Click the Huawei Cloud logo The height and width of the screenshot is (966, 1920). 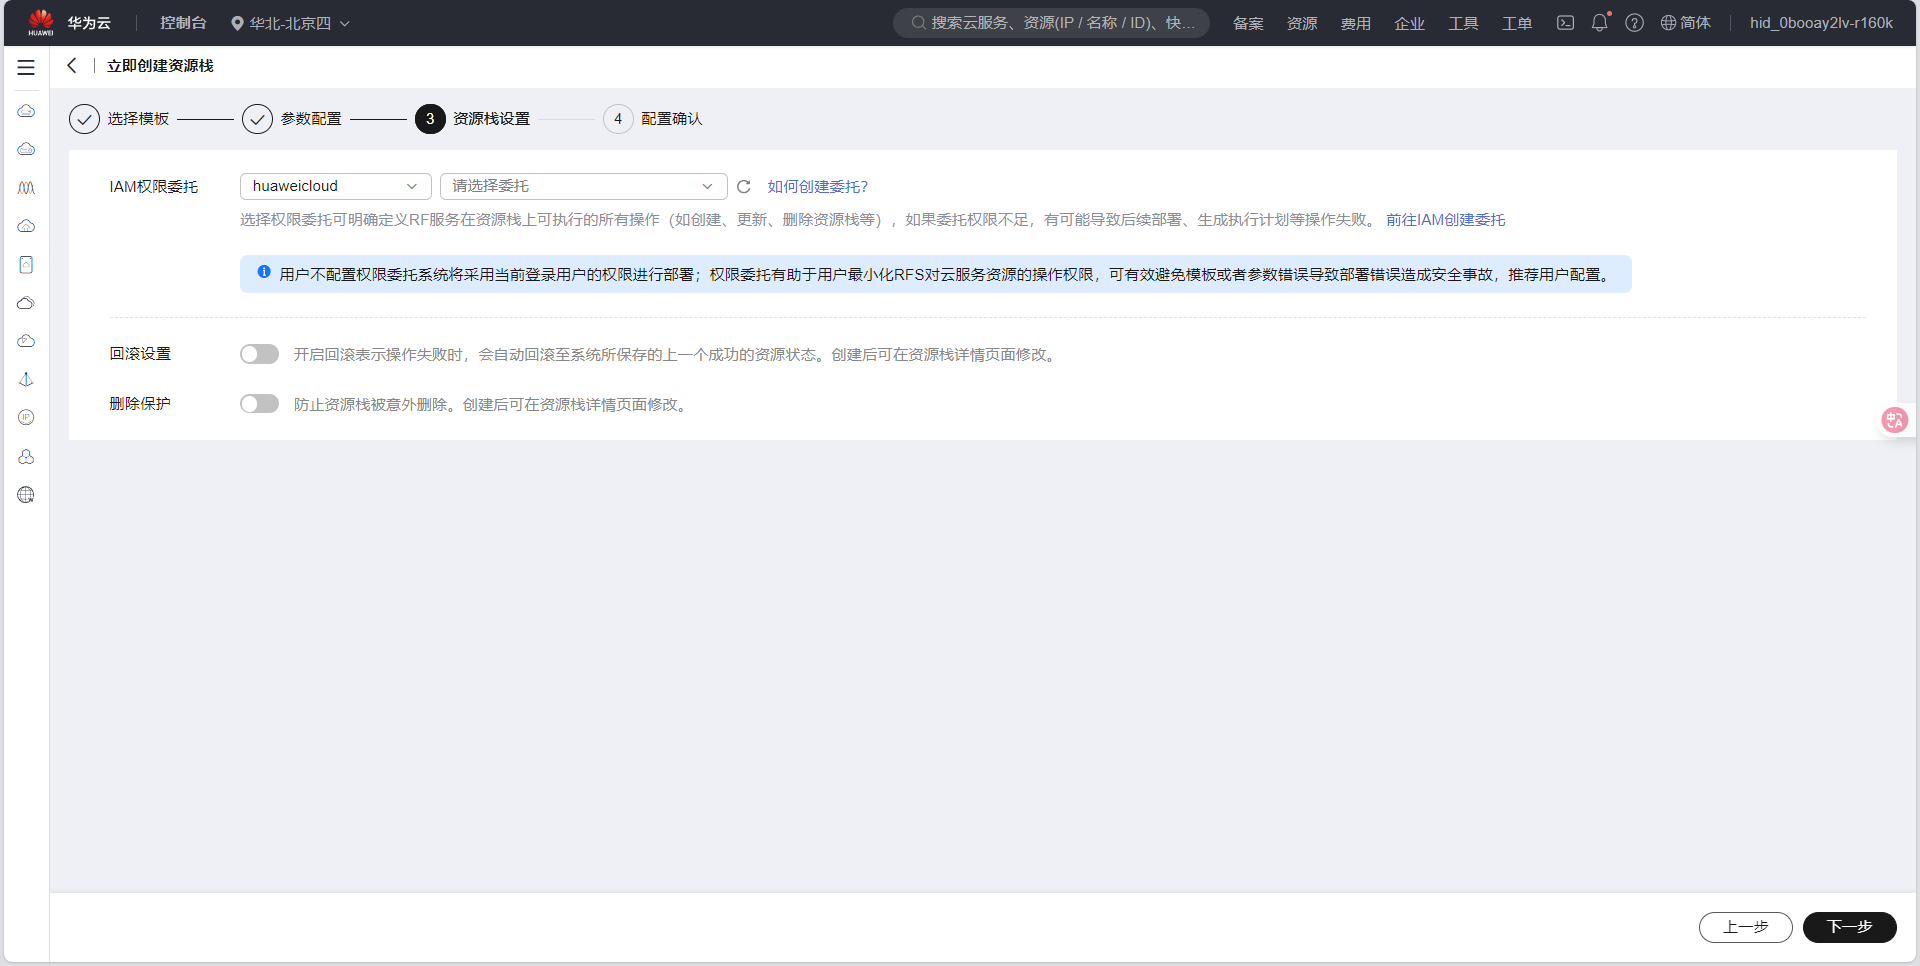point(41,22)
